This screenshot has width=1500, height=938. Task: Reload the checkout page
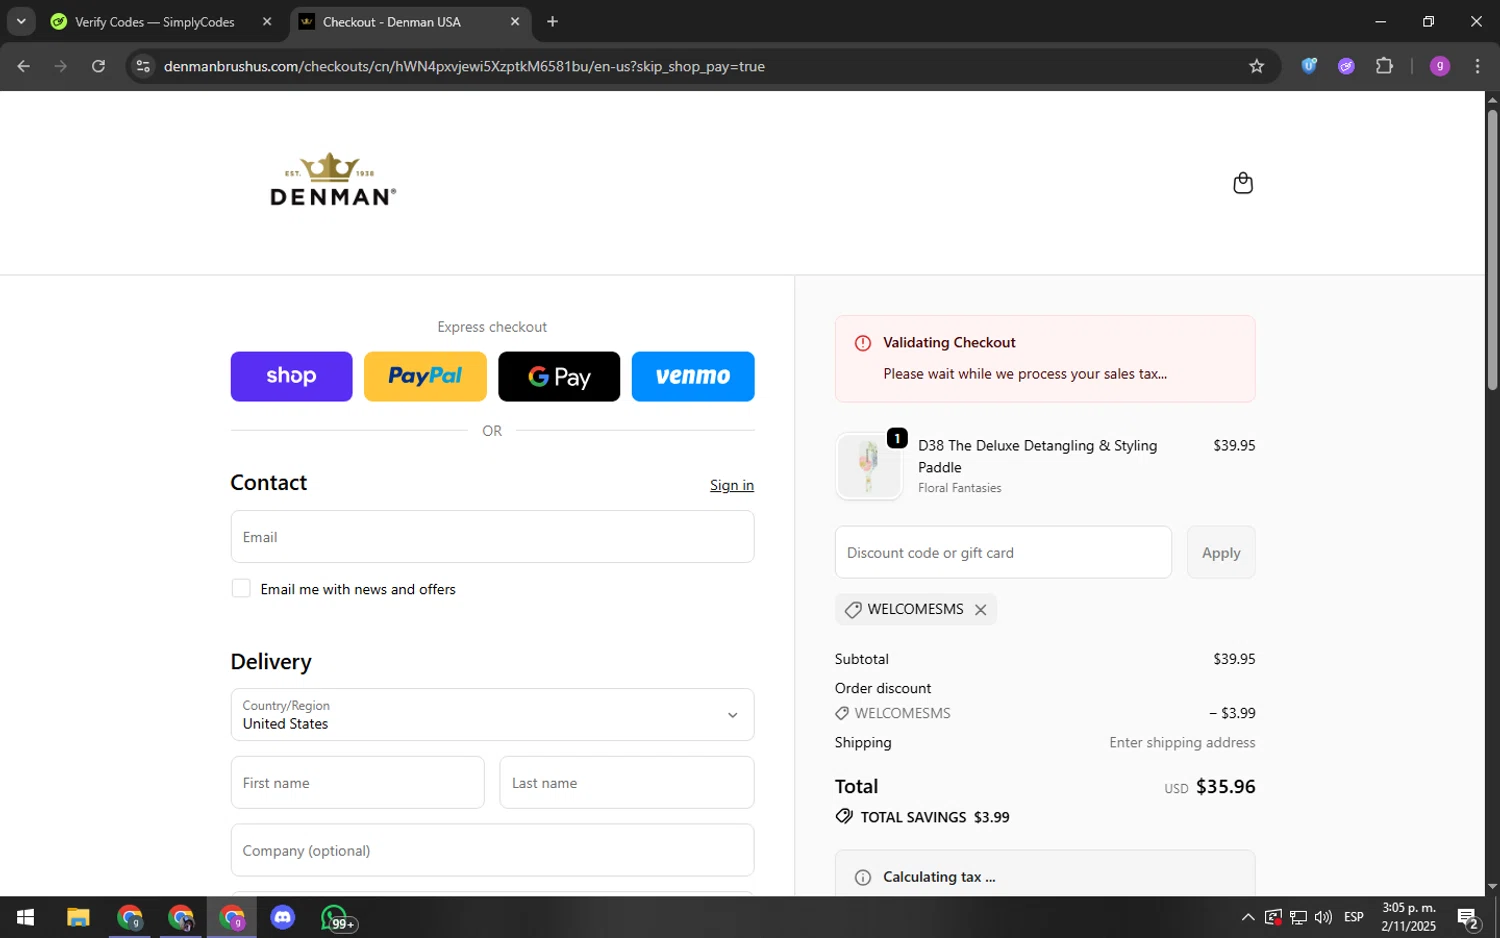(98, 66)
